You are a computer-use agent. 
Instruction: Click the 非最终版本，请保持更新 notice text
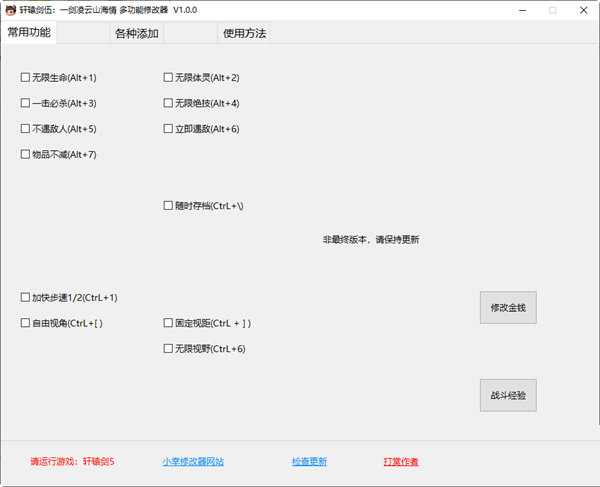pyautogui.click(x=371, y=240)
